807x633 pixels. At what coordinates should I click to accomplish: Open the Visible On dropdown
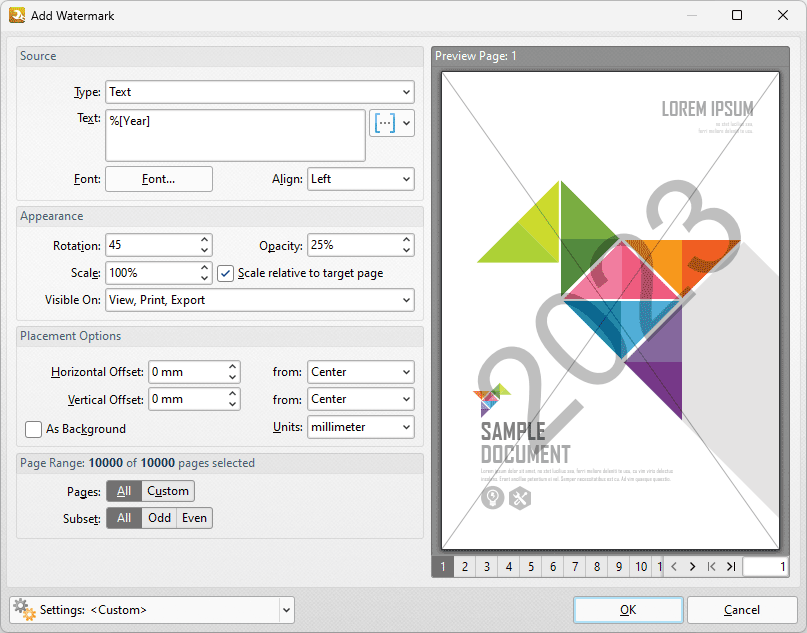(x=259, y=300)
